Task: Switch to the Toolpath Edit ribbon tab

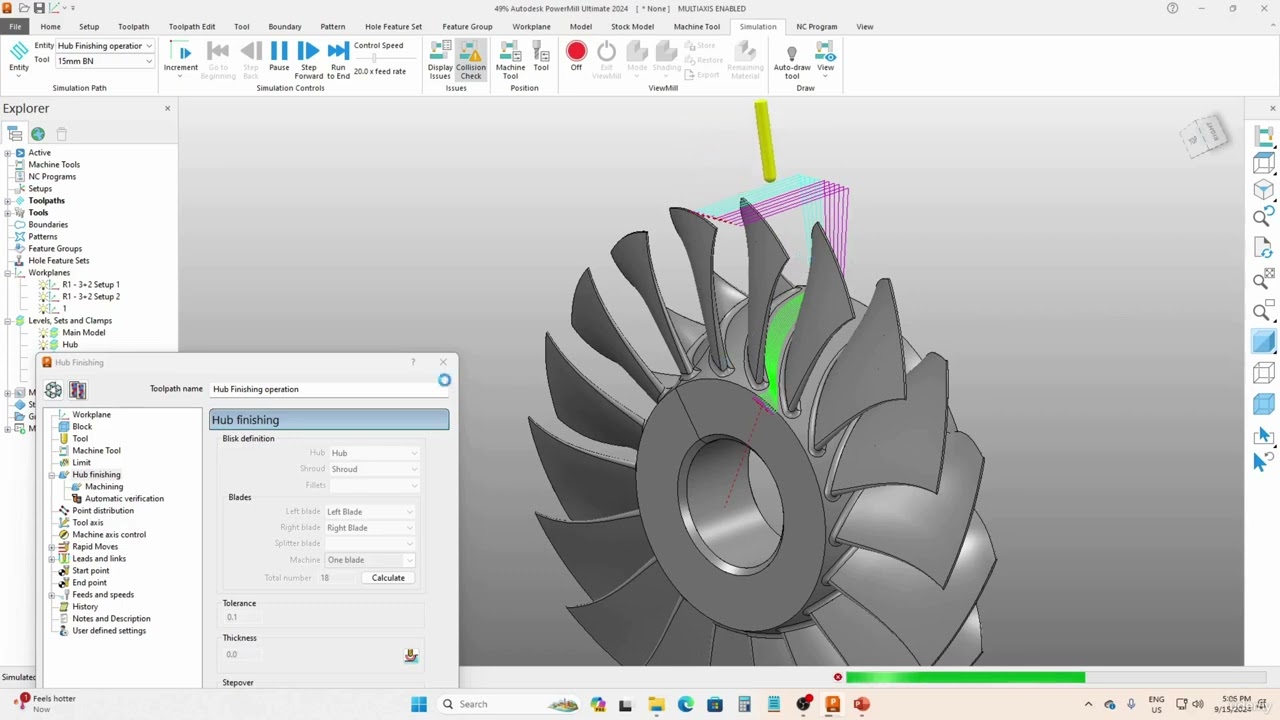Action: (x=192, y=27)
